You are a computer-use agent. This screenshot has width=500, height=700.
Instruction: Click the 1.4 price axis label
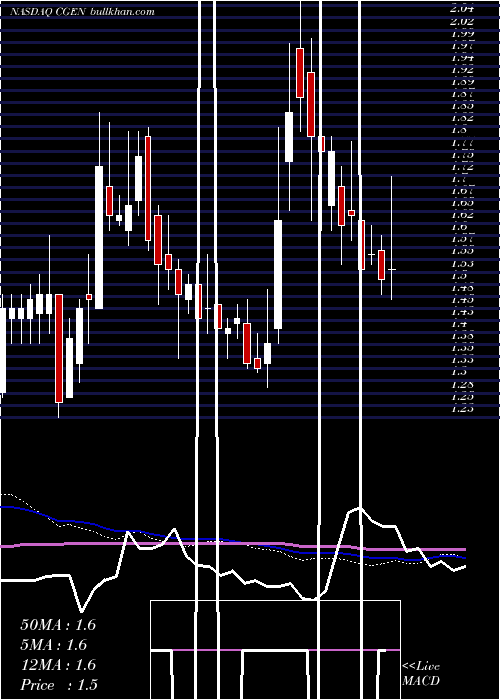point(459,323)
